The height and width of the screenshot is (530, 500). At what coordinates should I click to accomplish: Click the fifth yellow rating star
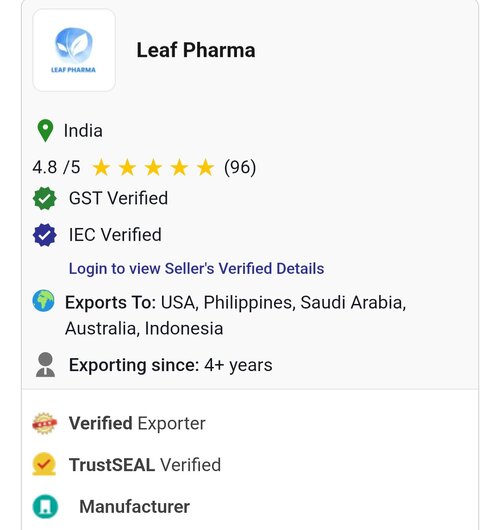tap(205, 167)
